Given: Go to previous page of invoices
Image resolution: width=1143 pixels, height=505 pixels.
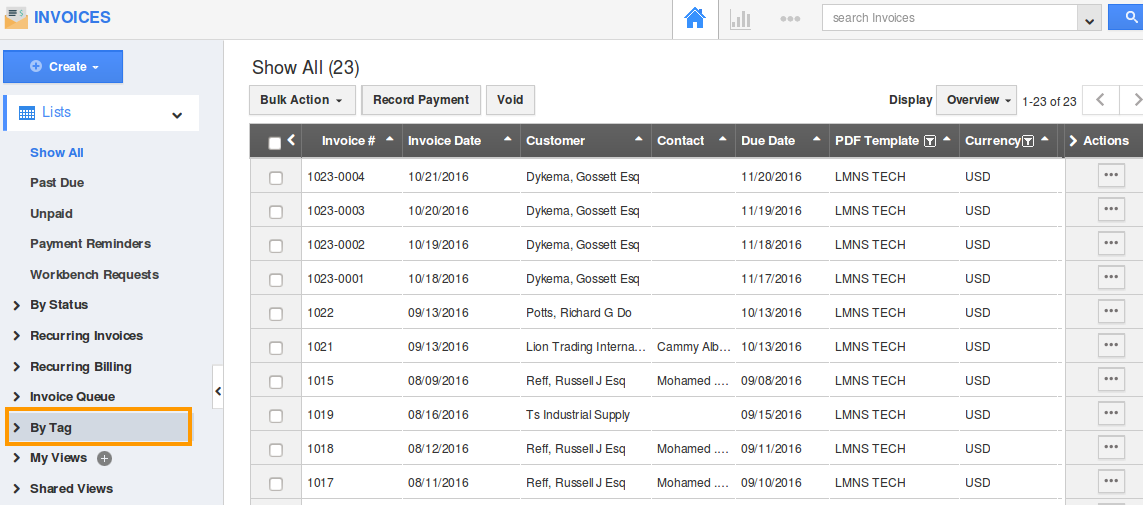Looking at the screenshot, I should tap(1100, 100).
